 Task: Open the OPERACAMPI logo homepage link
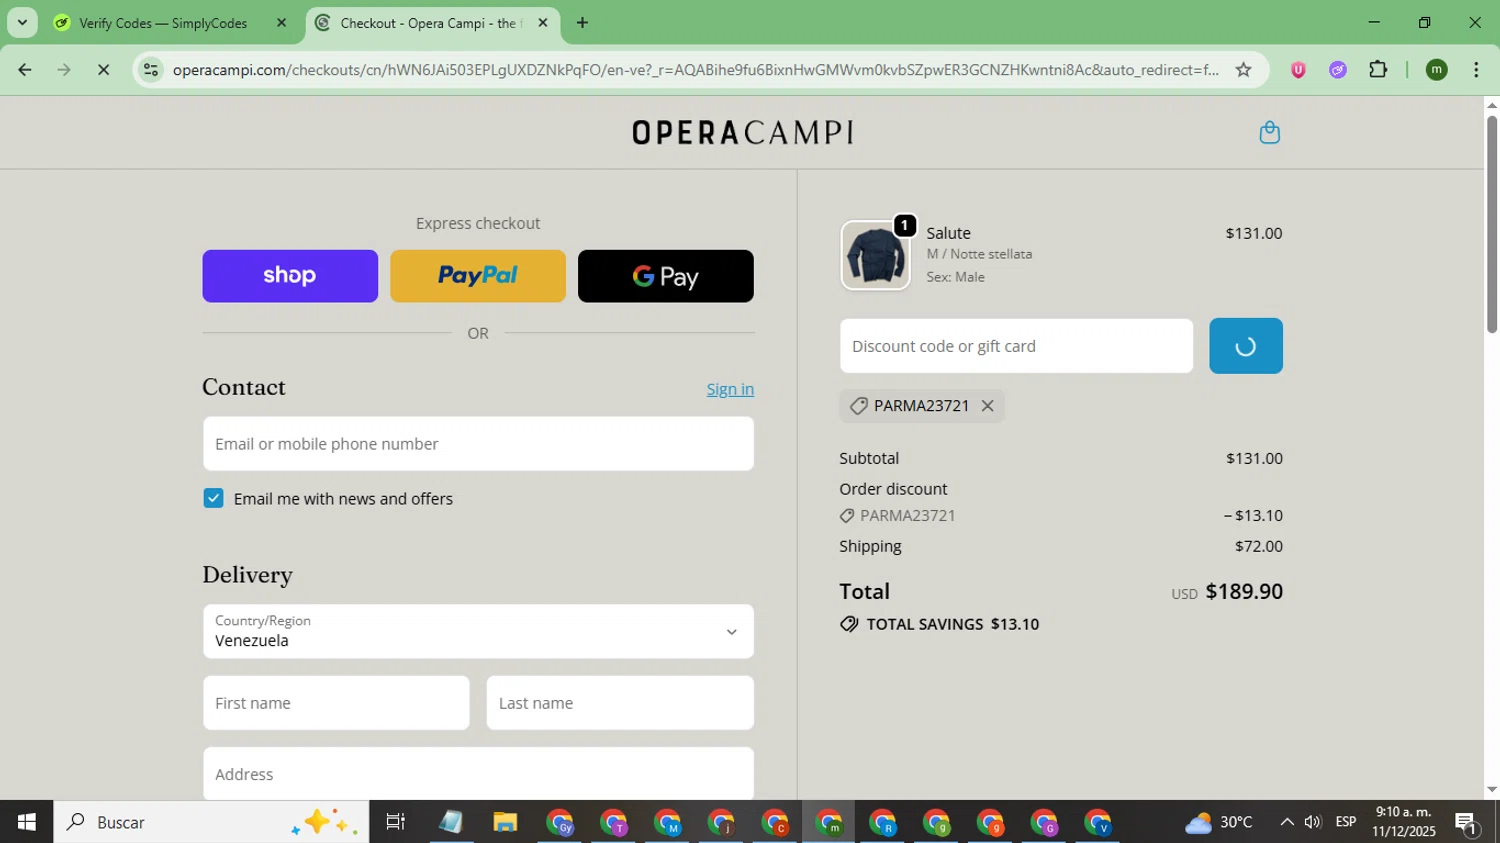(742, 133)
